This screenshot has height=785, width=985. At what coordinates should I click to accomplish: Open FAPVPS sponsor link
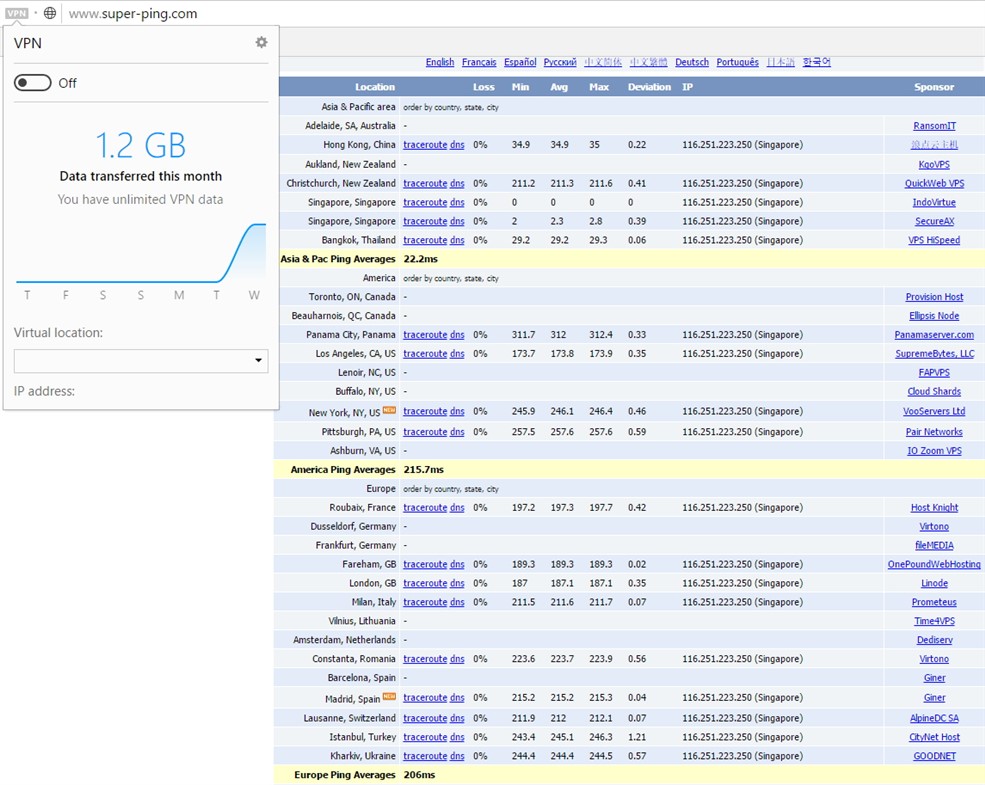click(x=934, y=372)
